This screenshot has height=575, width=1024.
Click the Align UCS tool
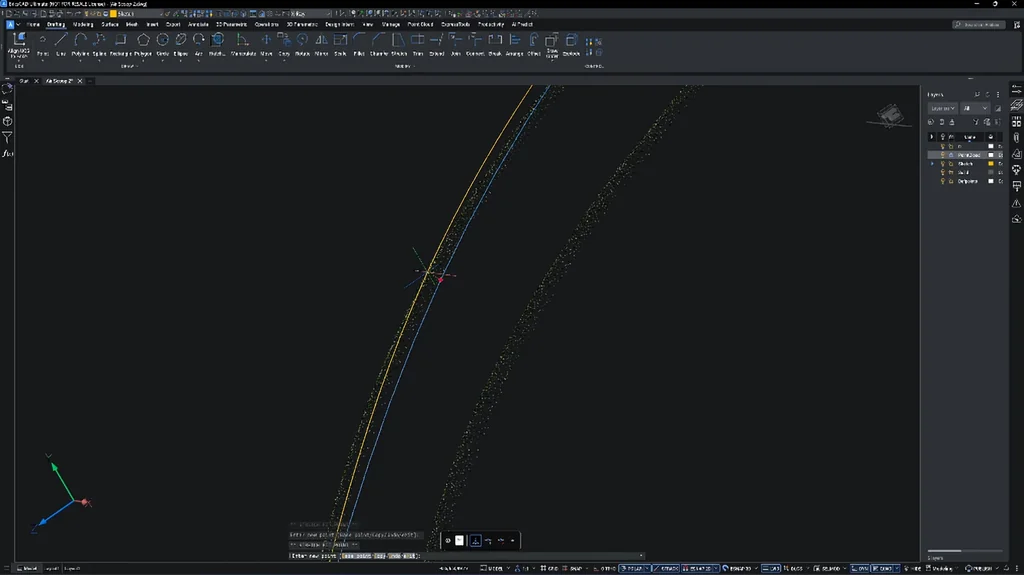click(x=18, y=46)
